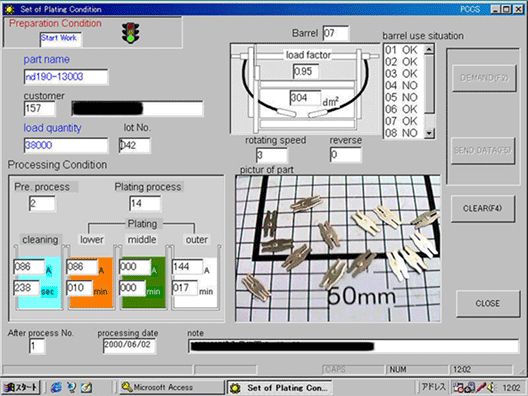Open Internet Explorer from quick launch
The width and height of the screenshot is (528, 396).
click(56, 388)
